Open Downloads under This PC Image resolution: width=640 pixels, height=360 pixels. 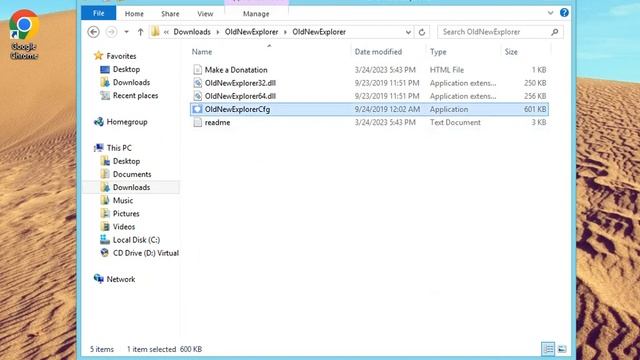131,187
